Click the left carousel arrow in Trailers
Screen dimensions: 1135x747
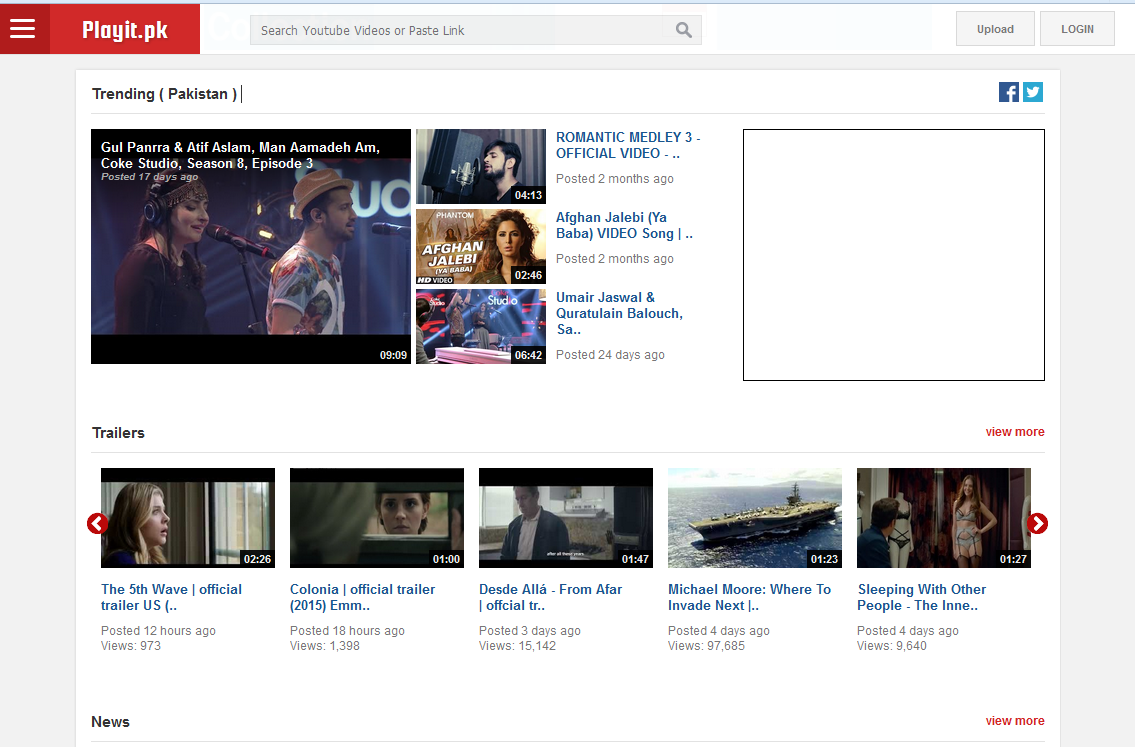(x=97, y=523)
